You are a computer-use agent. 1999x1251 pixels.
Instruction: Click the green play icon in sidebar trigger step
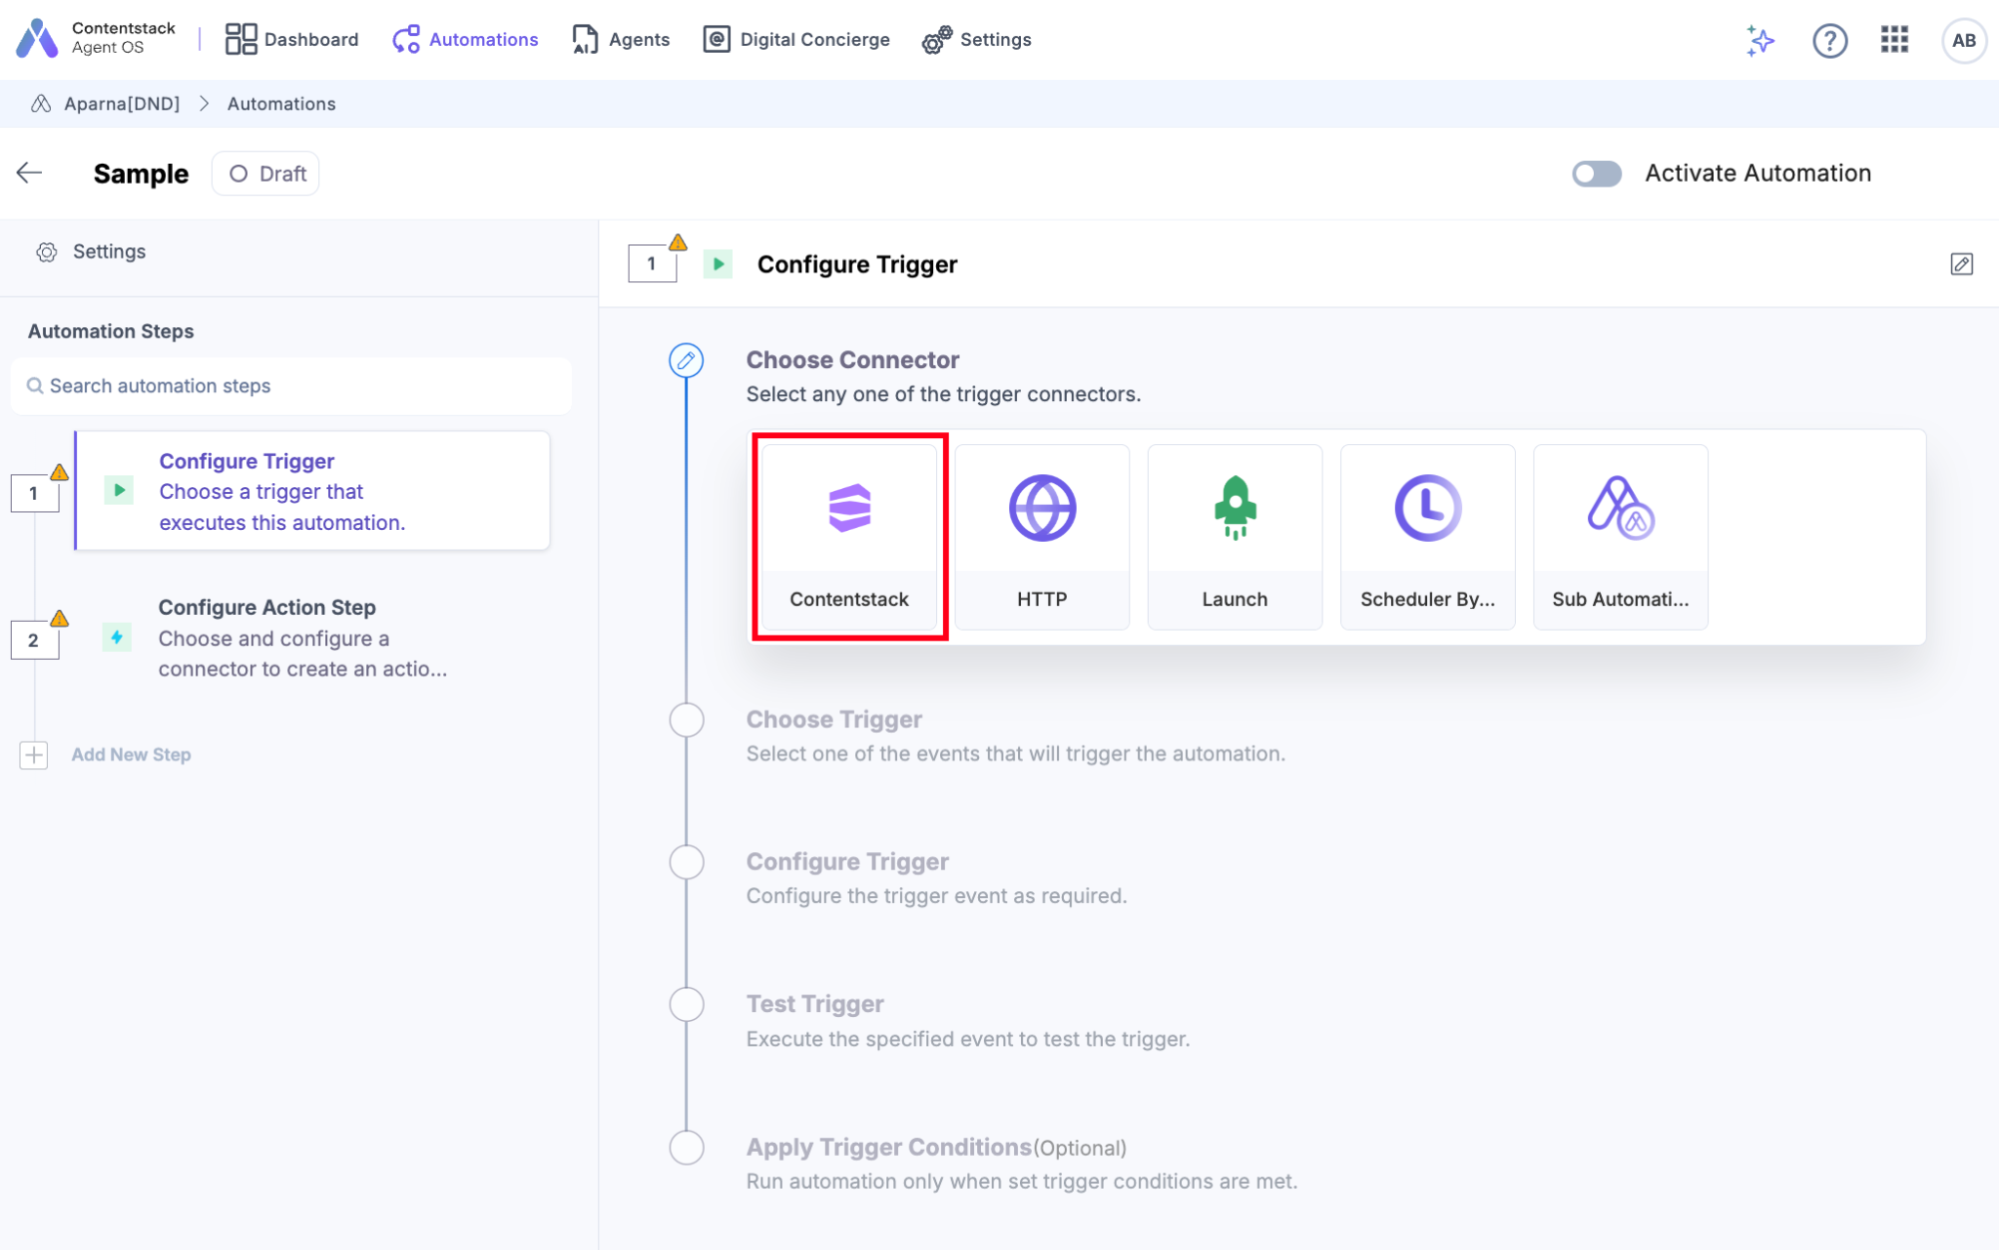point(119,490)
